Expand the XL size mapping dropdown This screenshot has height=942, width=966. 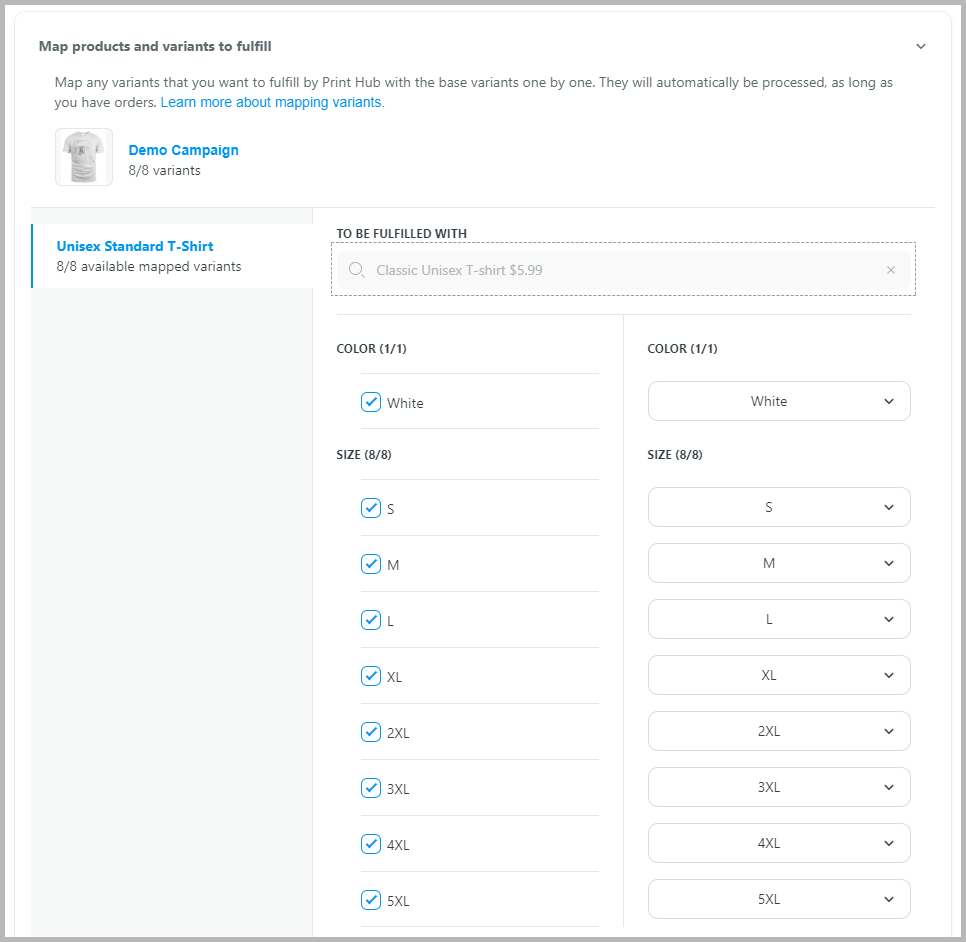(x=779, y=675)
